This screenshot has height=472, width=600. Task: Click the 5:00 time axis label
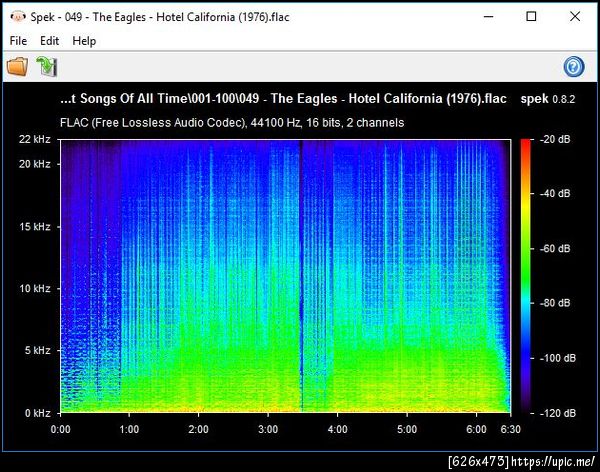pyautogui.click(x=407, y=429)
